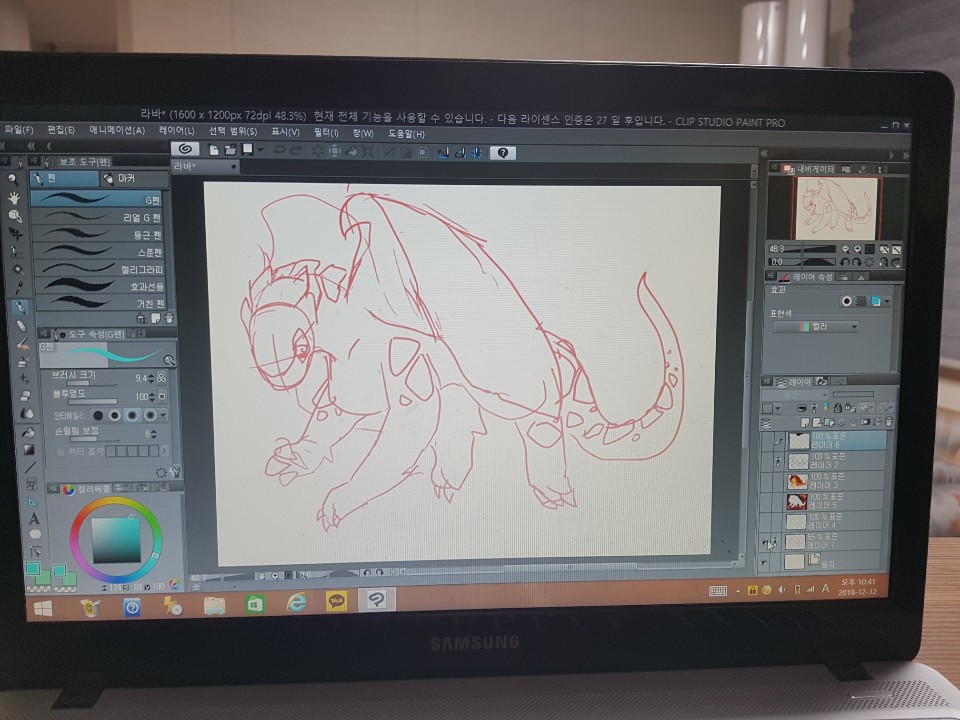Expand the anti-aliasing options arrow
Viewport: 960px width, 720px height.
(x=162, y=414)
